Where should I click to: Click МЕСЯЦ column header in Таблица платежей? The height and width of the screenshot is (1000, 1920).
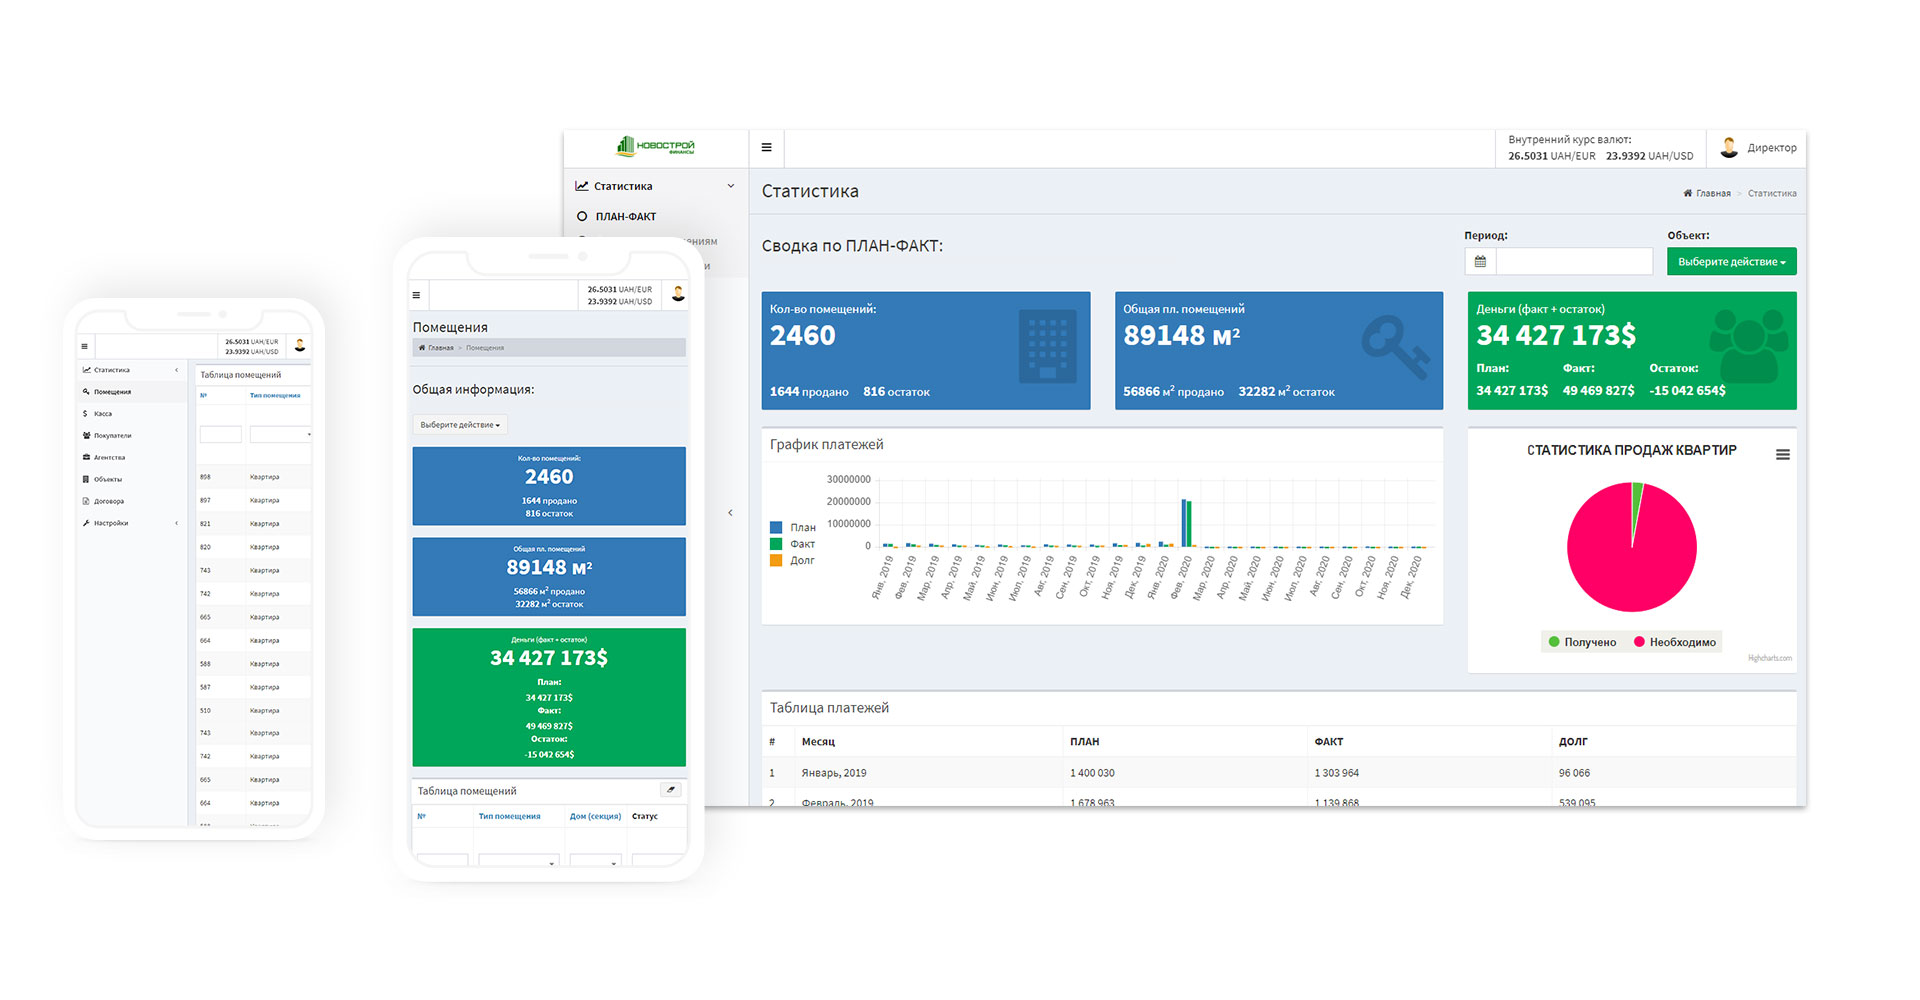click(x=818, y=741)
